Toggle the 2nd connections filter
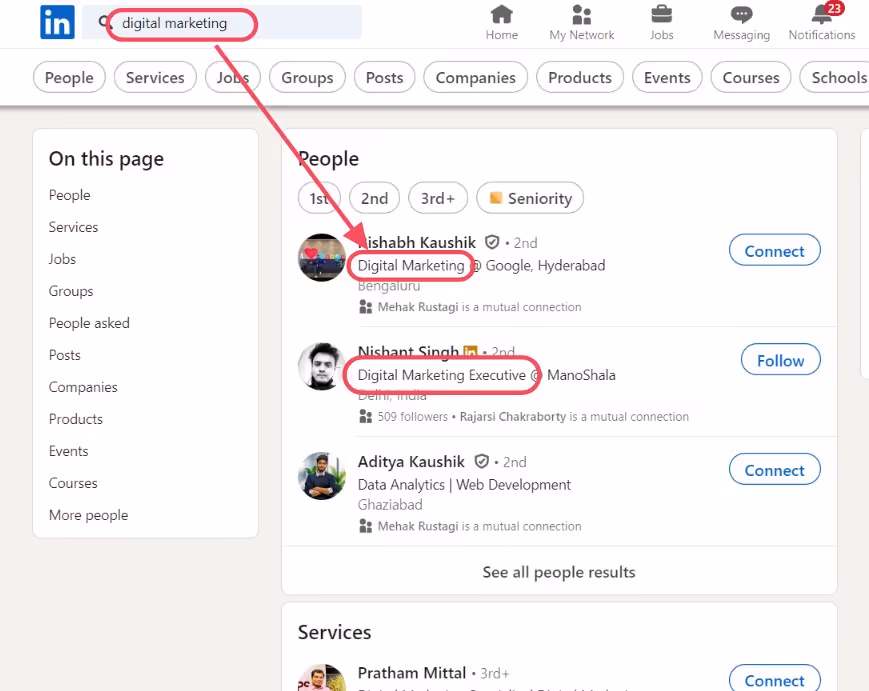Screen dimensions: 869x691 coord(374,198)
